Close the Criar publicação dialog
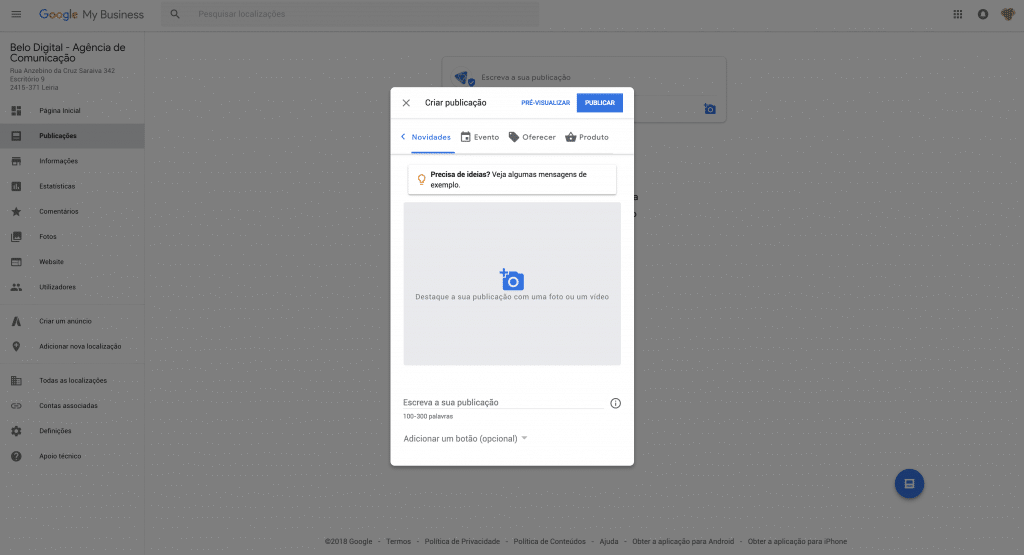The image size is (1024, 555). click(x=406, y=103)
